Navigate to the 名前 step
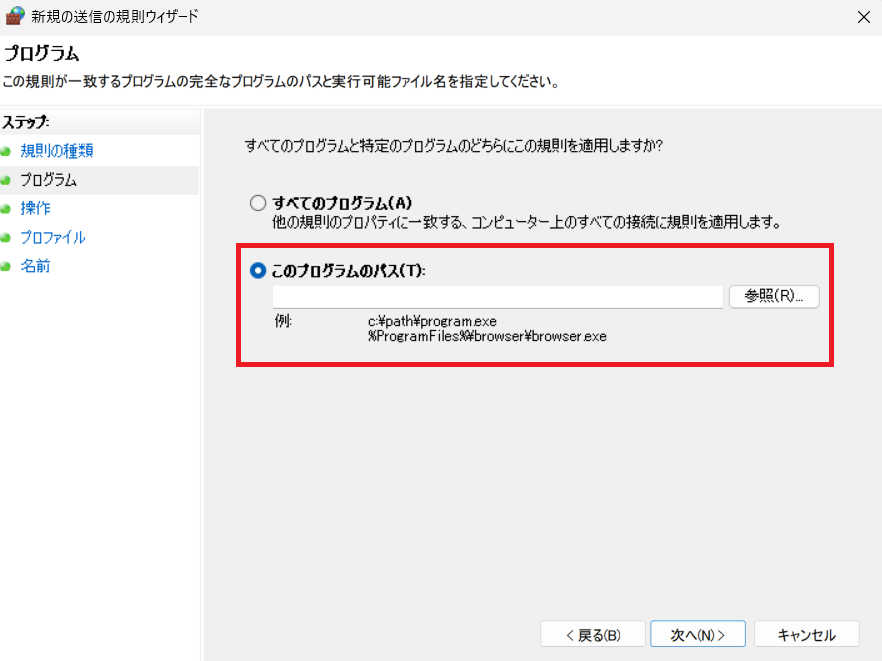882x661 pixels. [x=35, y=266]
